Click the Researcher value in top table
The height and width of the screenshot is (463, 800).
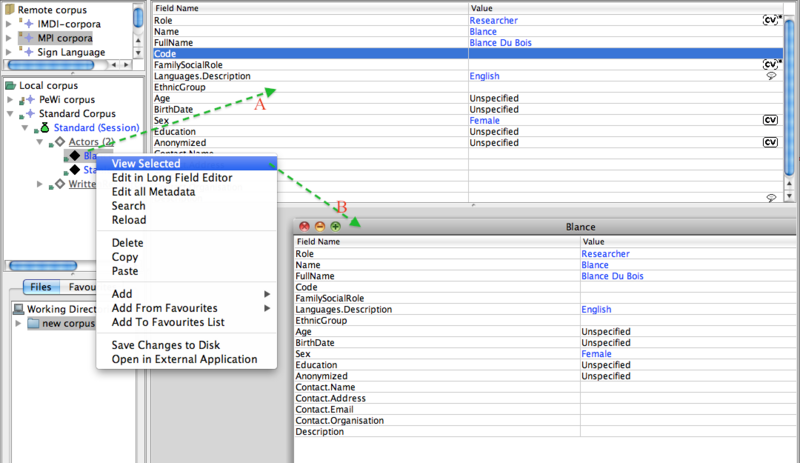(493, 20)
